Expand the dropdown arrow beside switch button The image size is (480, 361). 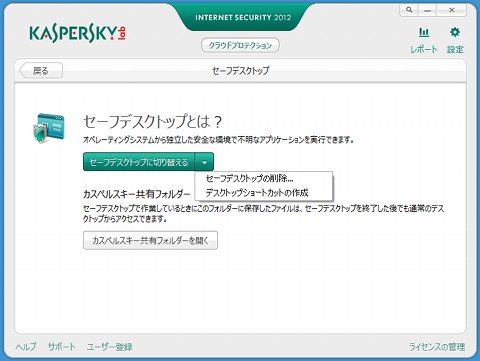point(204,162)
